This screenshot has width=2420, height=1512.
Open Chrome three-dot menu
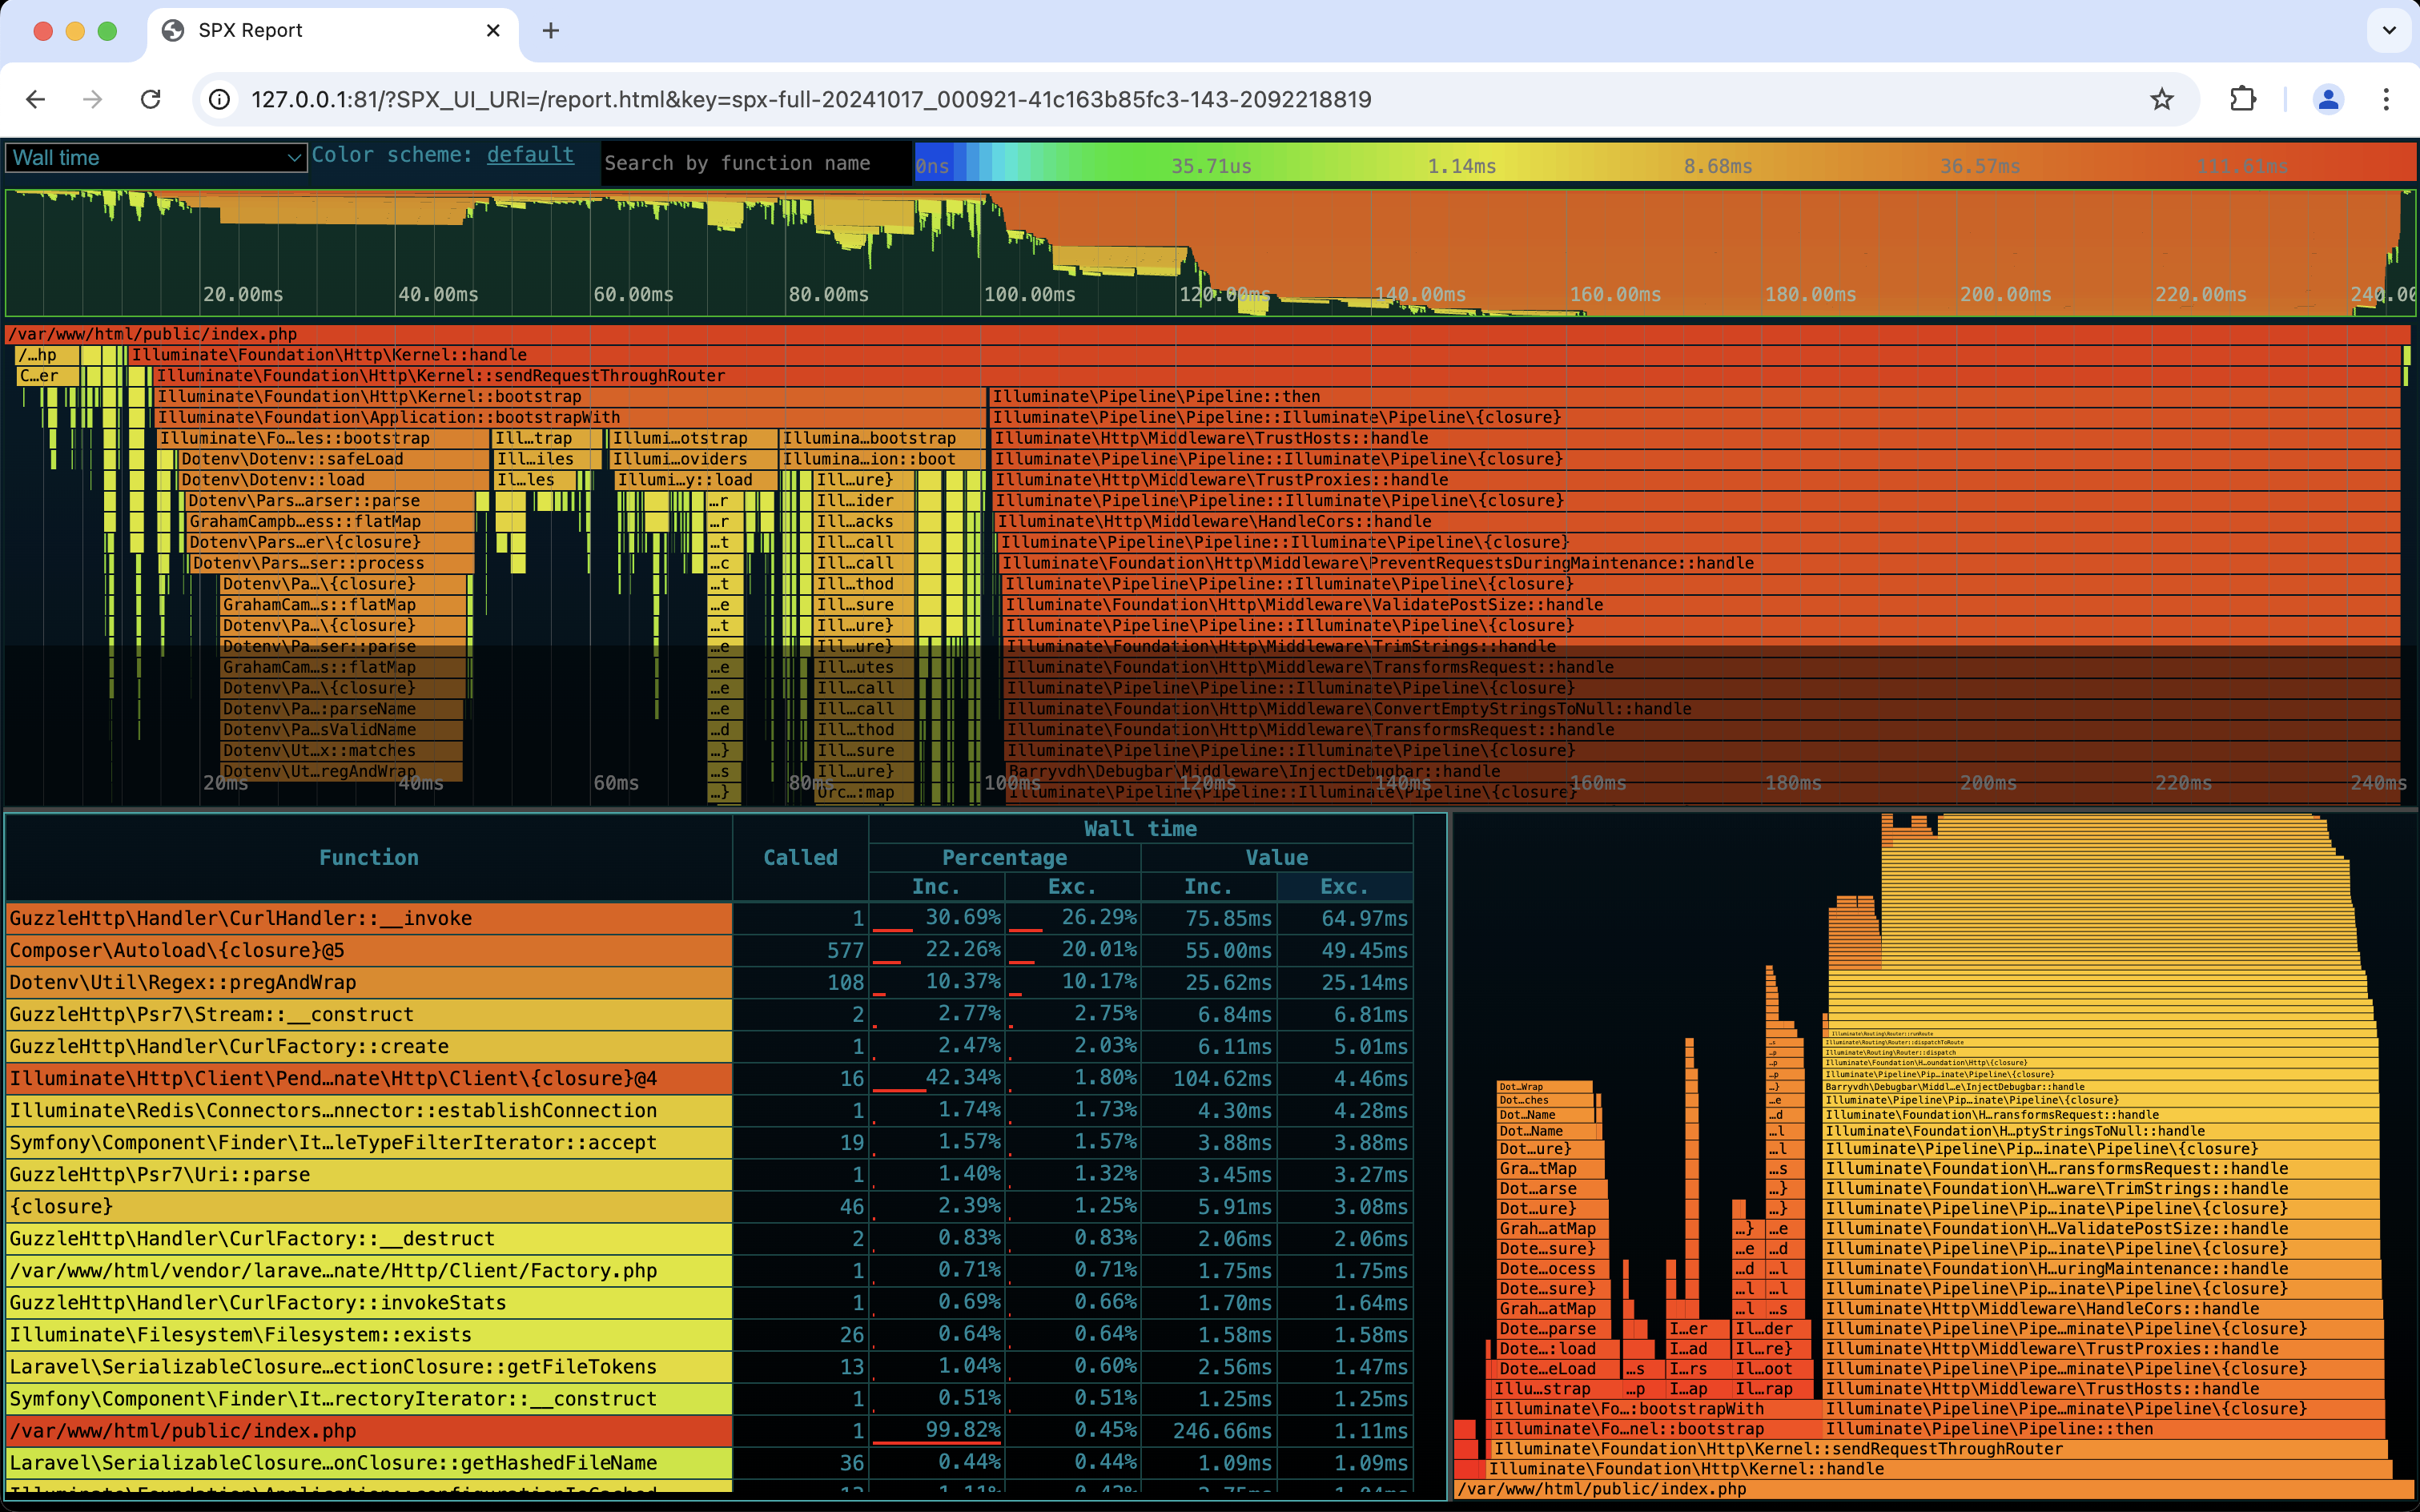click(2386, 99)
